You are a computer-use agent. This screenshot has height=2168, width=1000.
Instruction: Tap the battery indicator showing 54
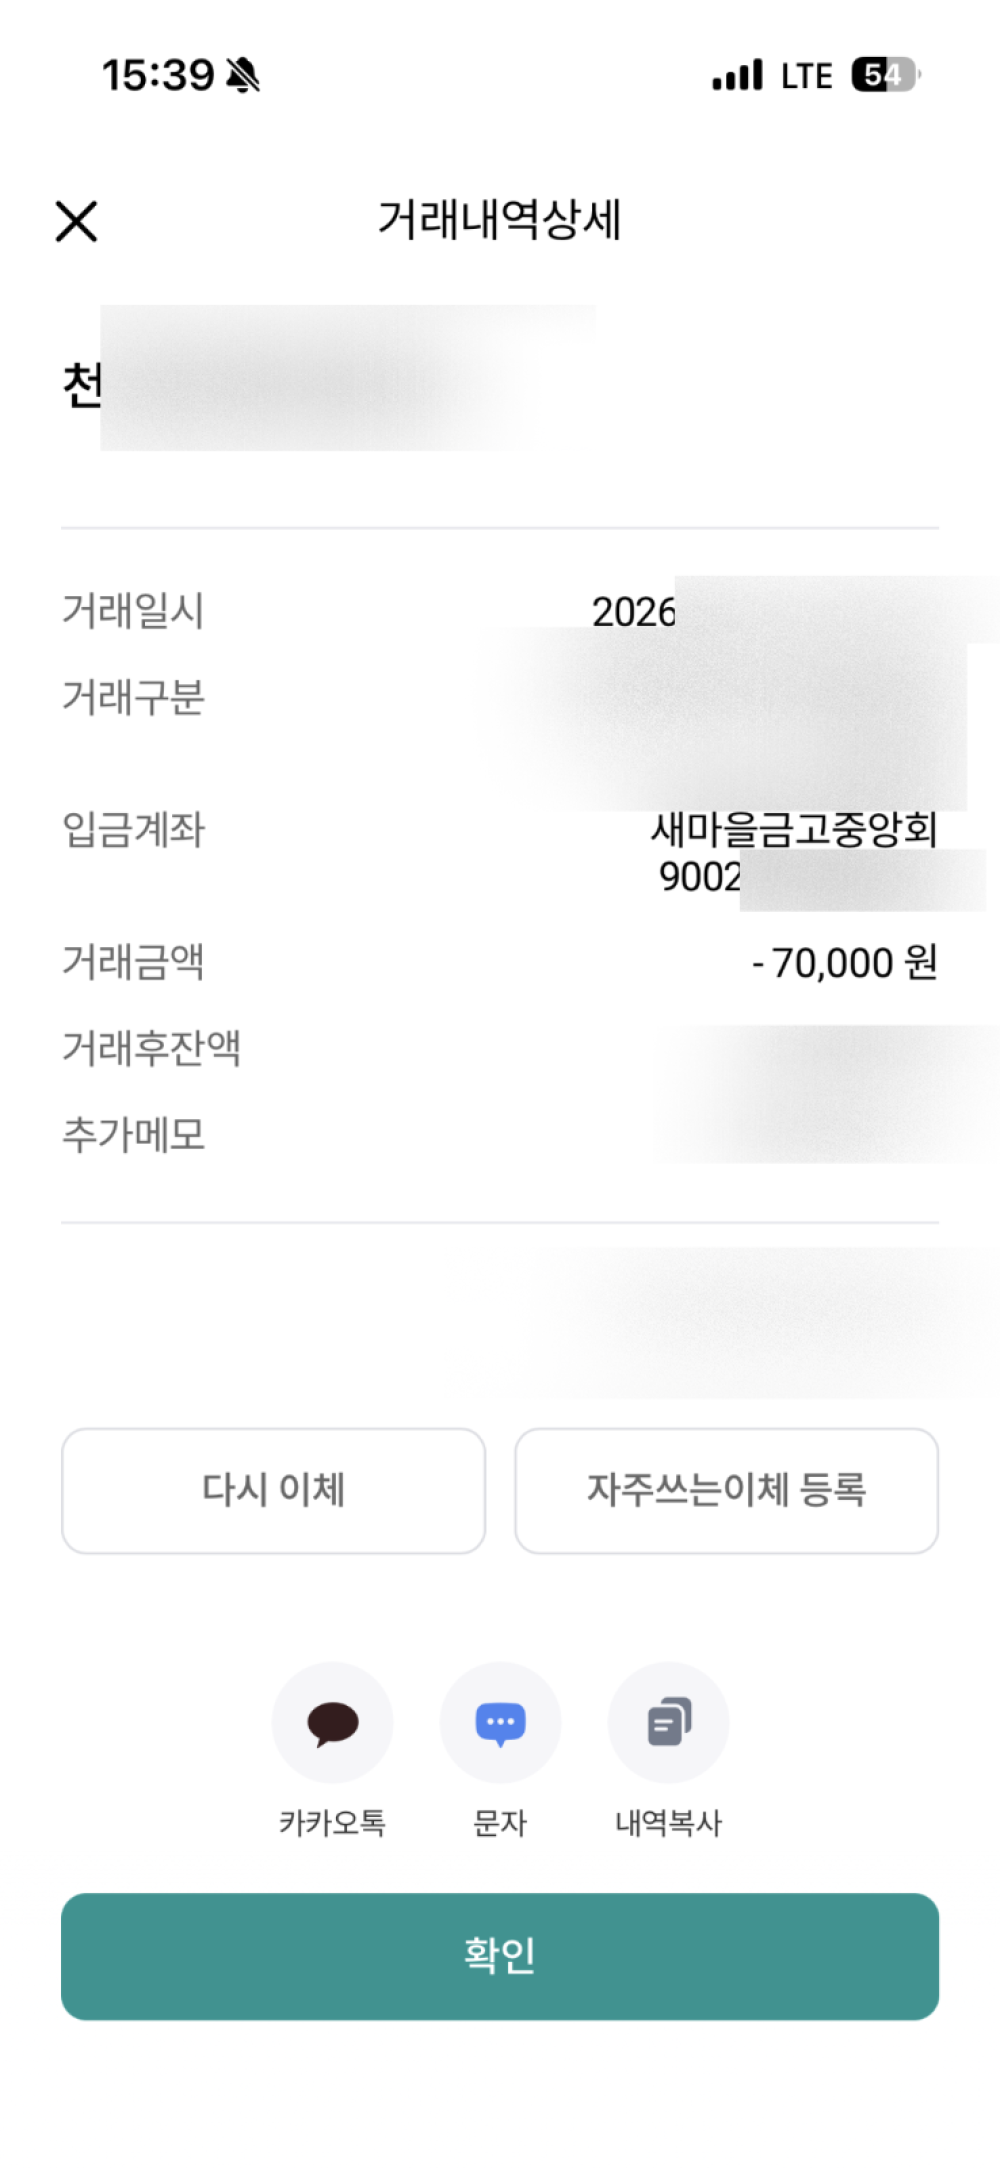point(884,75)
